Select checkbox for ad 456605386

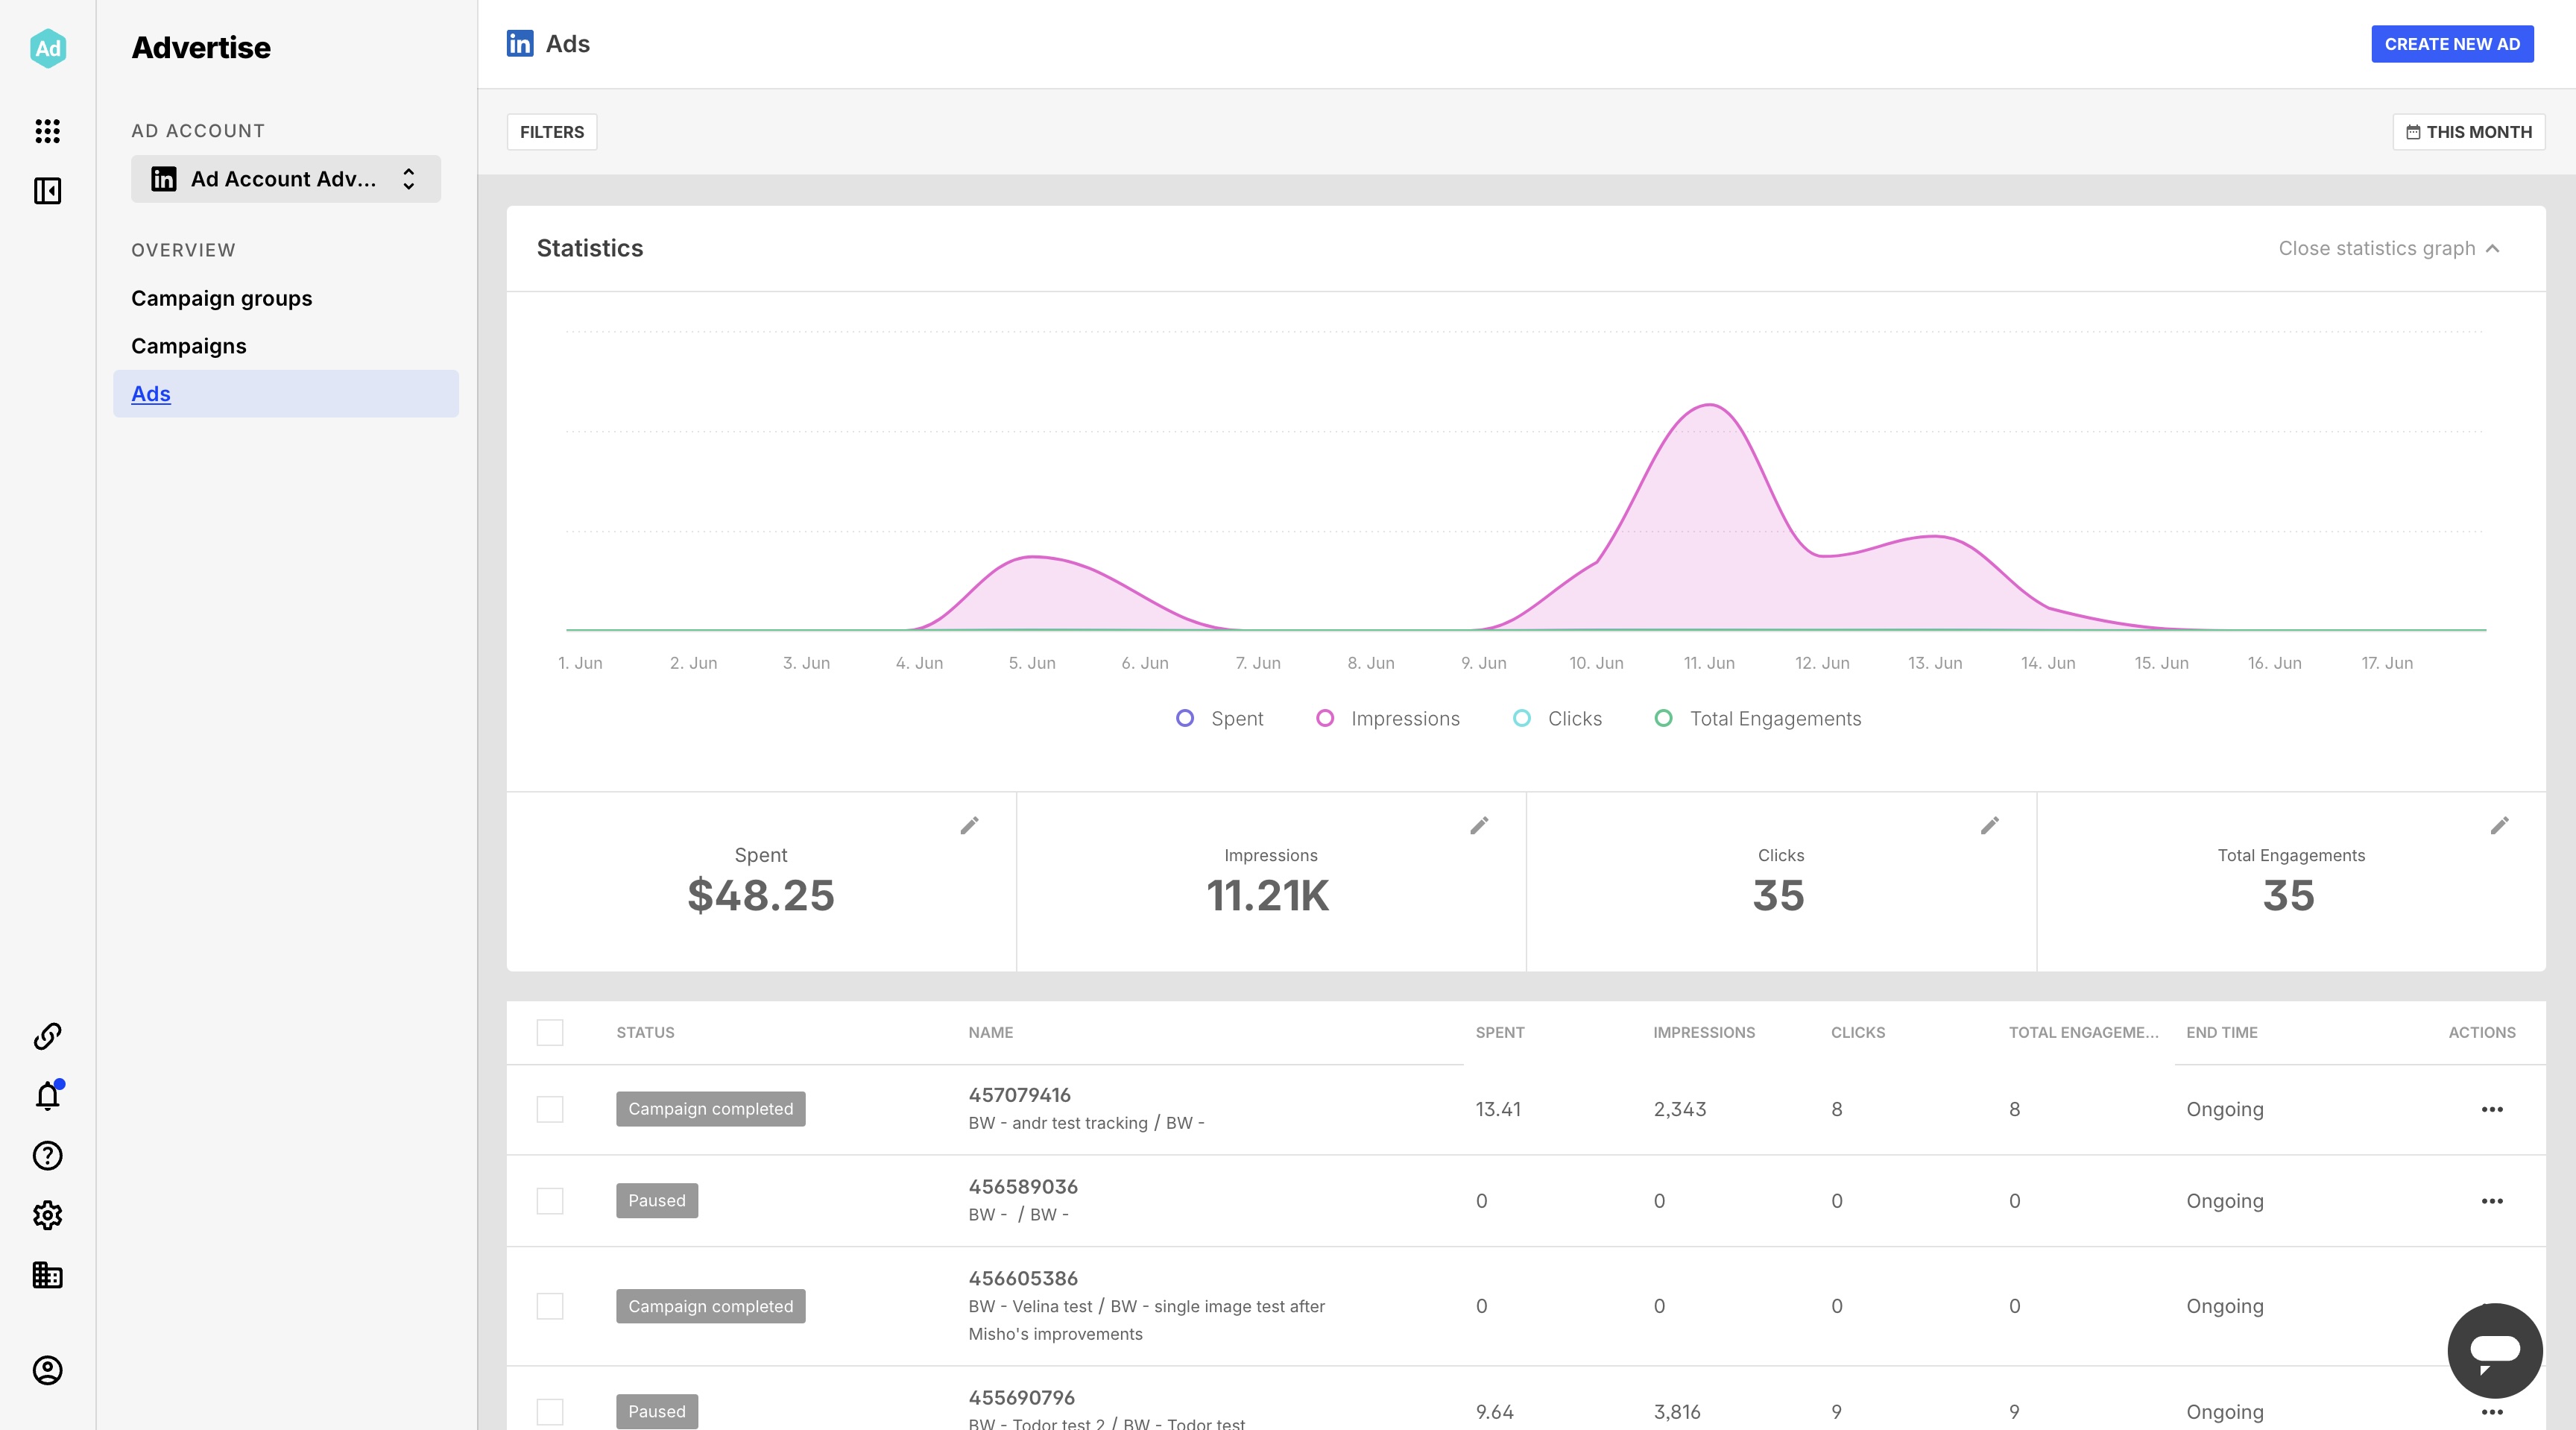[x=550, y=1306]
